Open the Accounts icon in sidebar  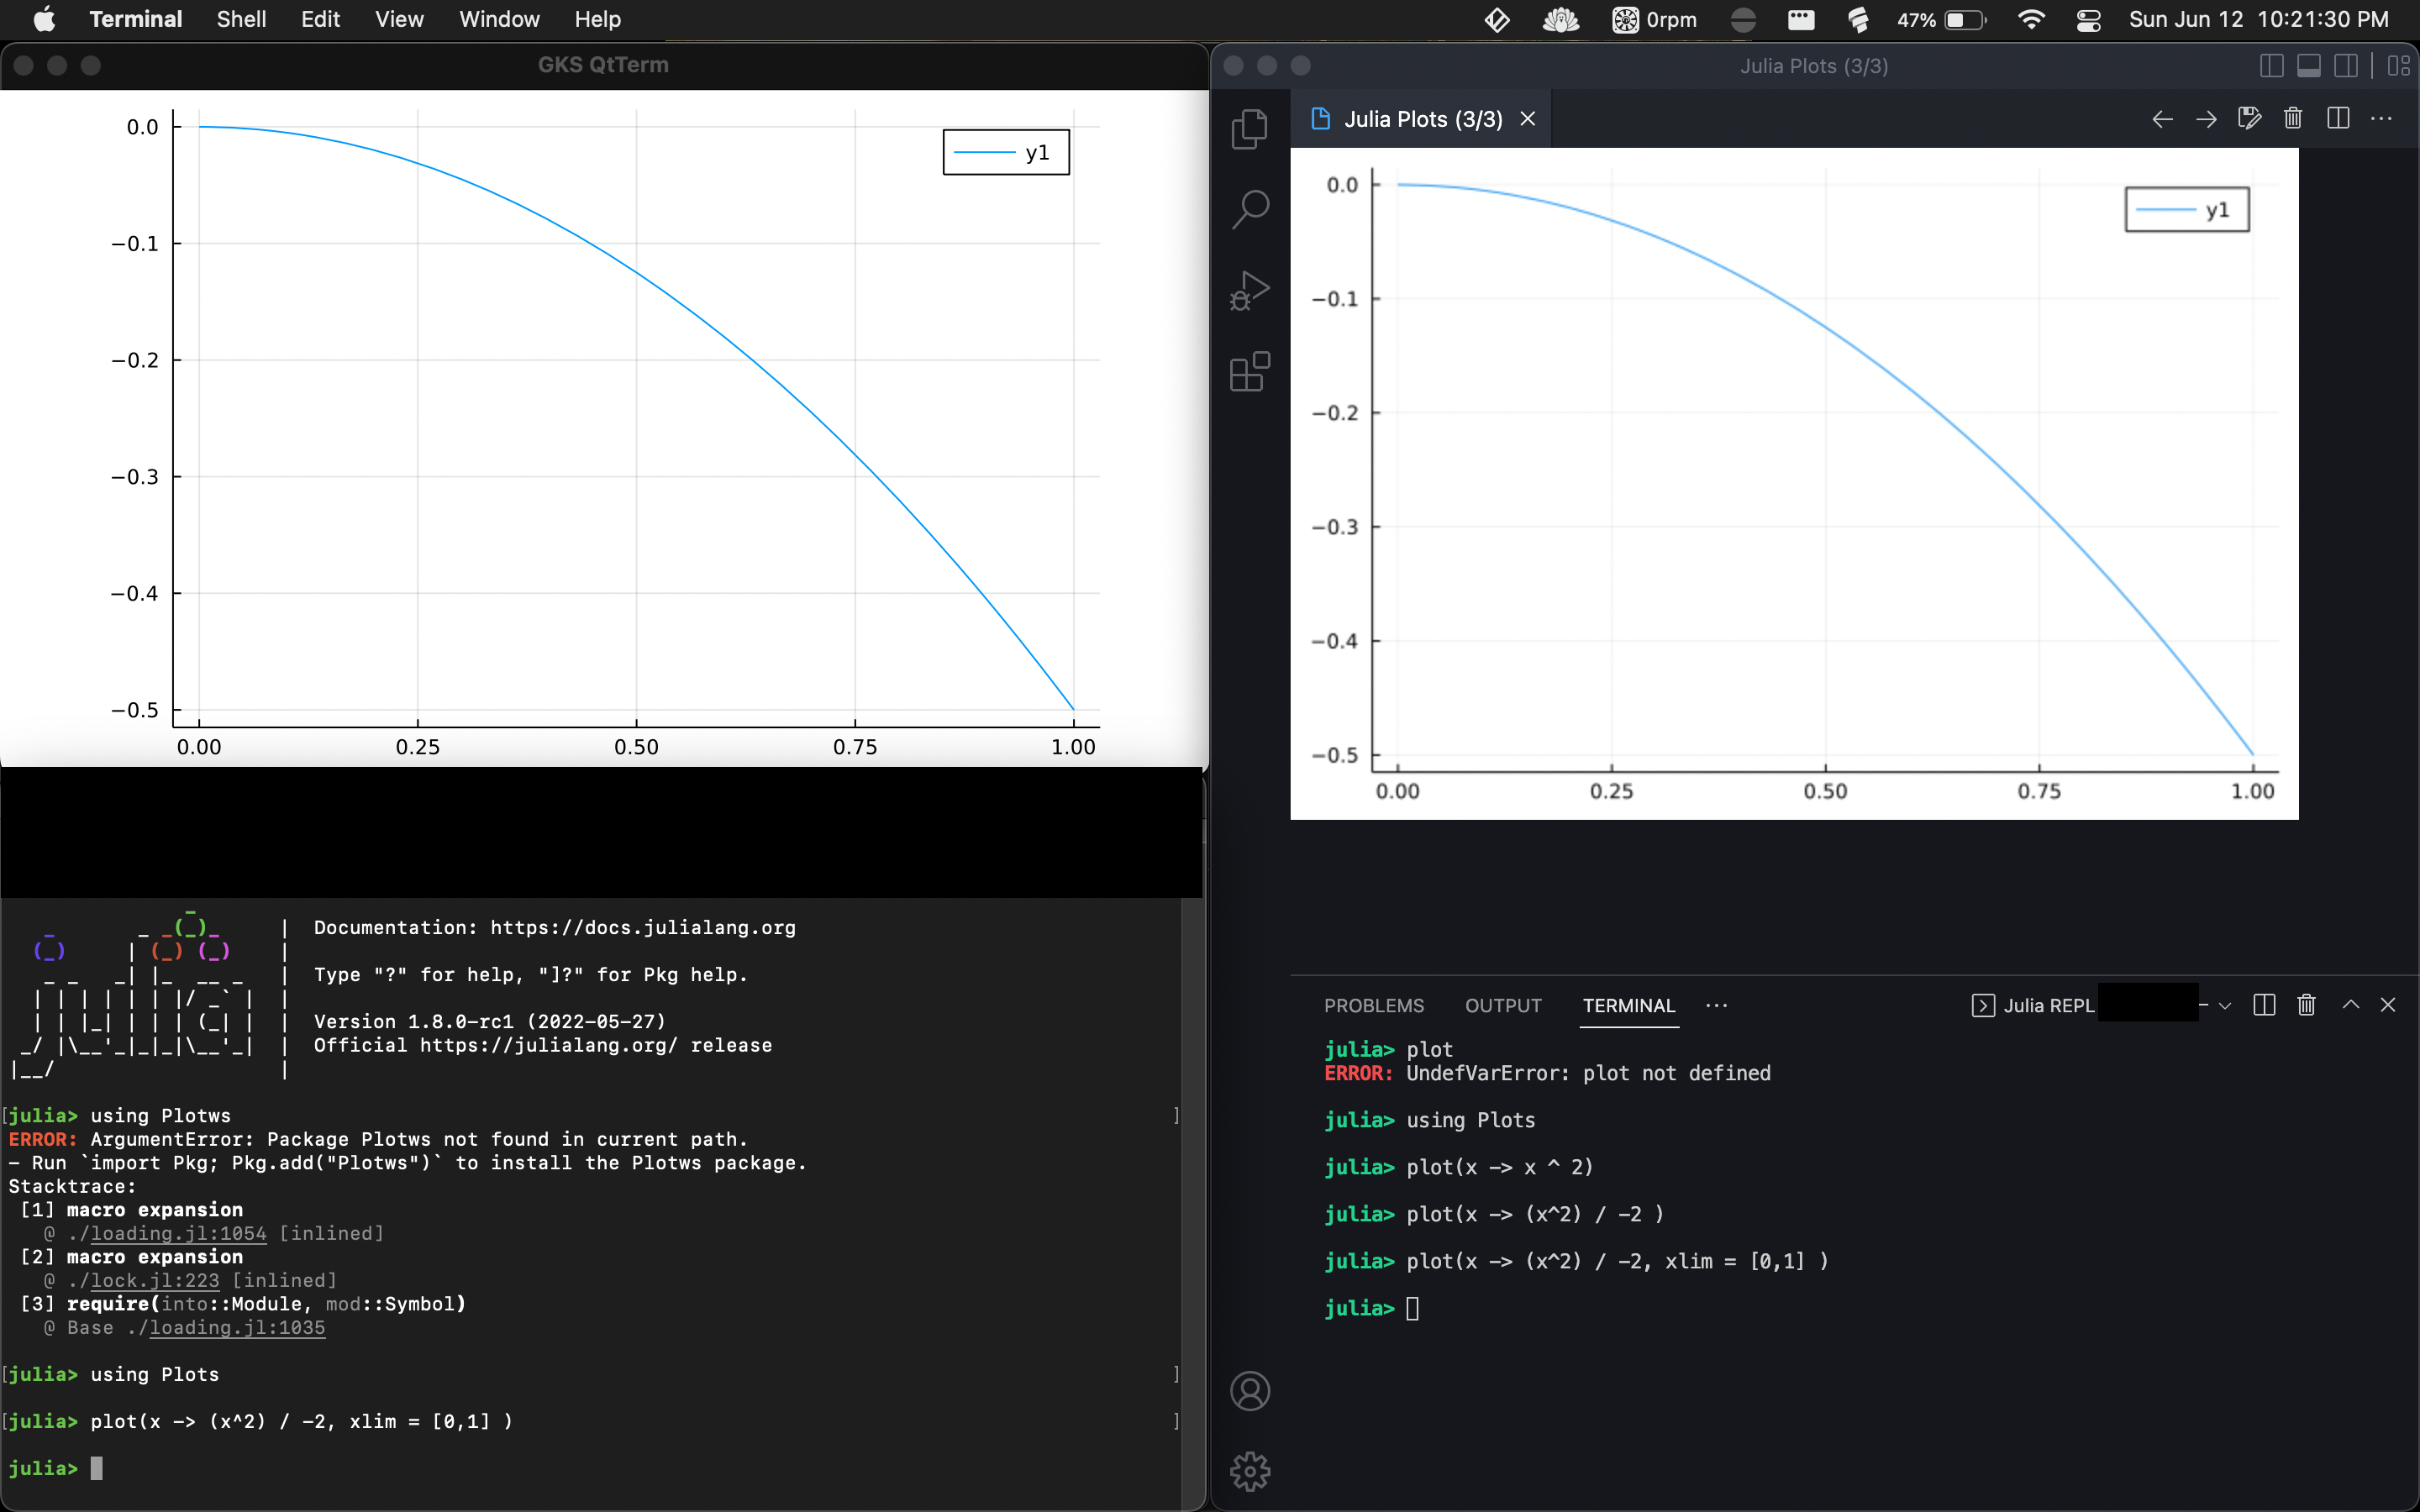(1250, 1390)
